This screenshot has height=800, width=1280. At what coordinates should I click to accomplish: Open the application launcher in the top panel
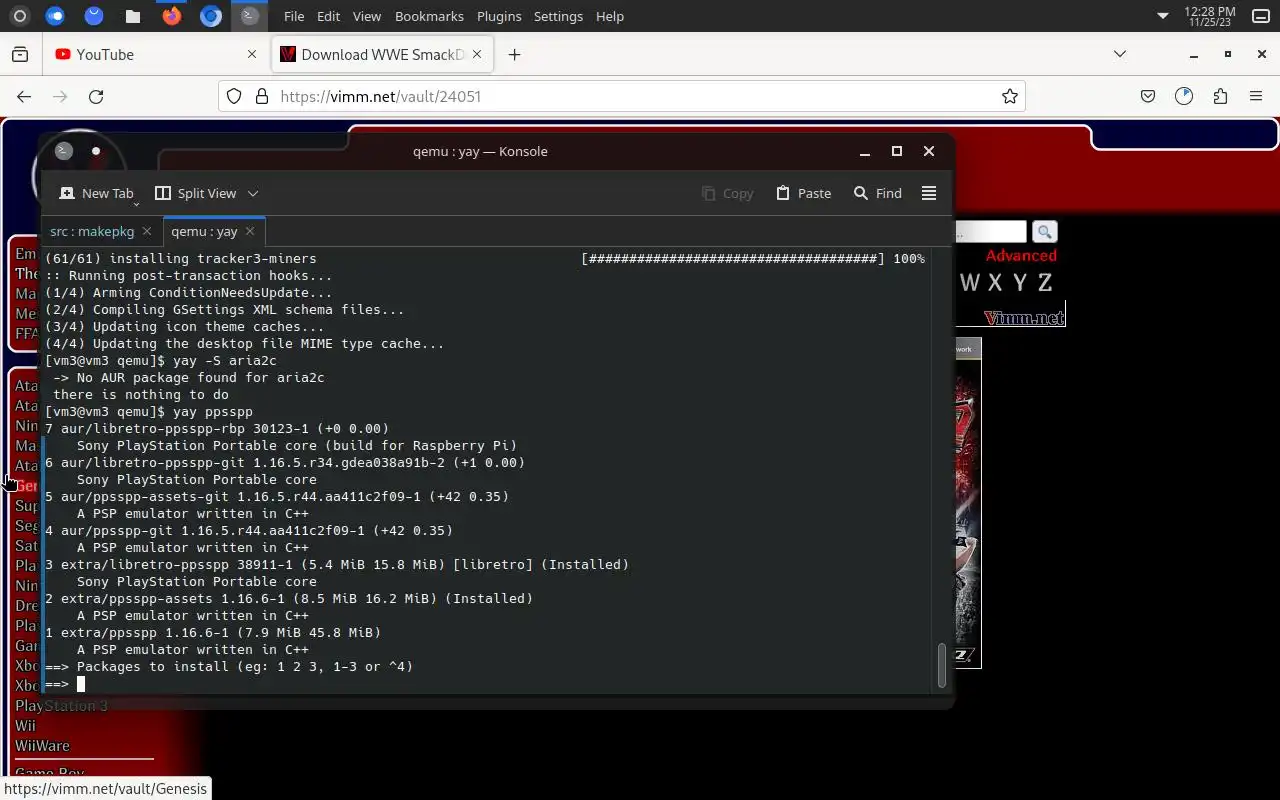(x=19, y=16)
